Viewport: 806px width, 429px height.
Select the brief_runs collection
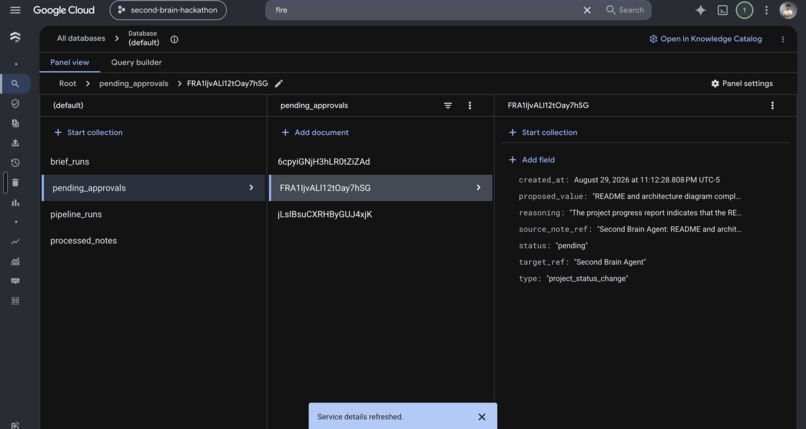[x=154, y=161]
